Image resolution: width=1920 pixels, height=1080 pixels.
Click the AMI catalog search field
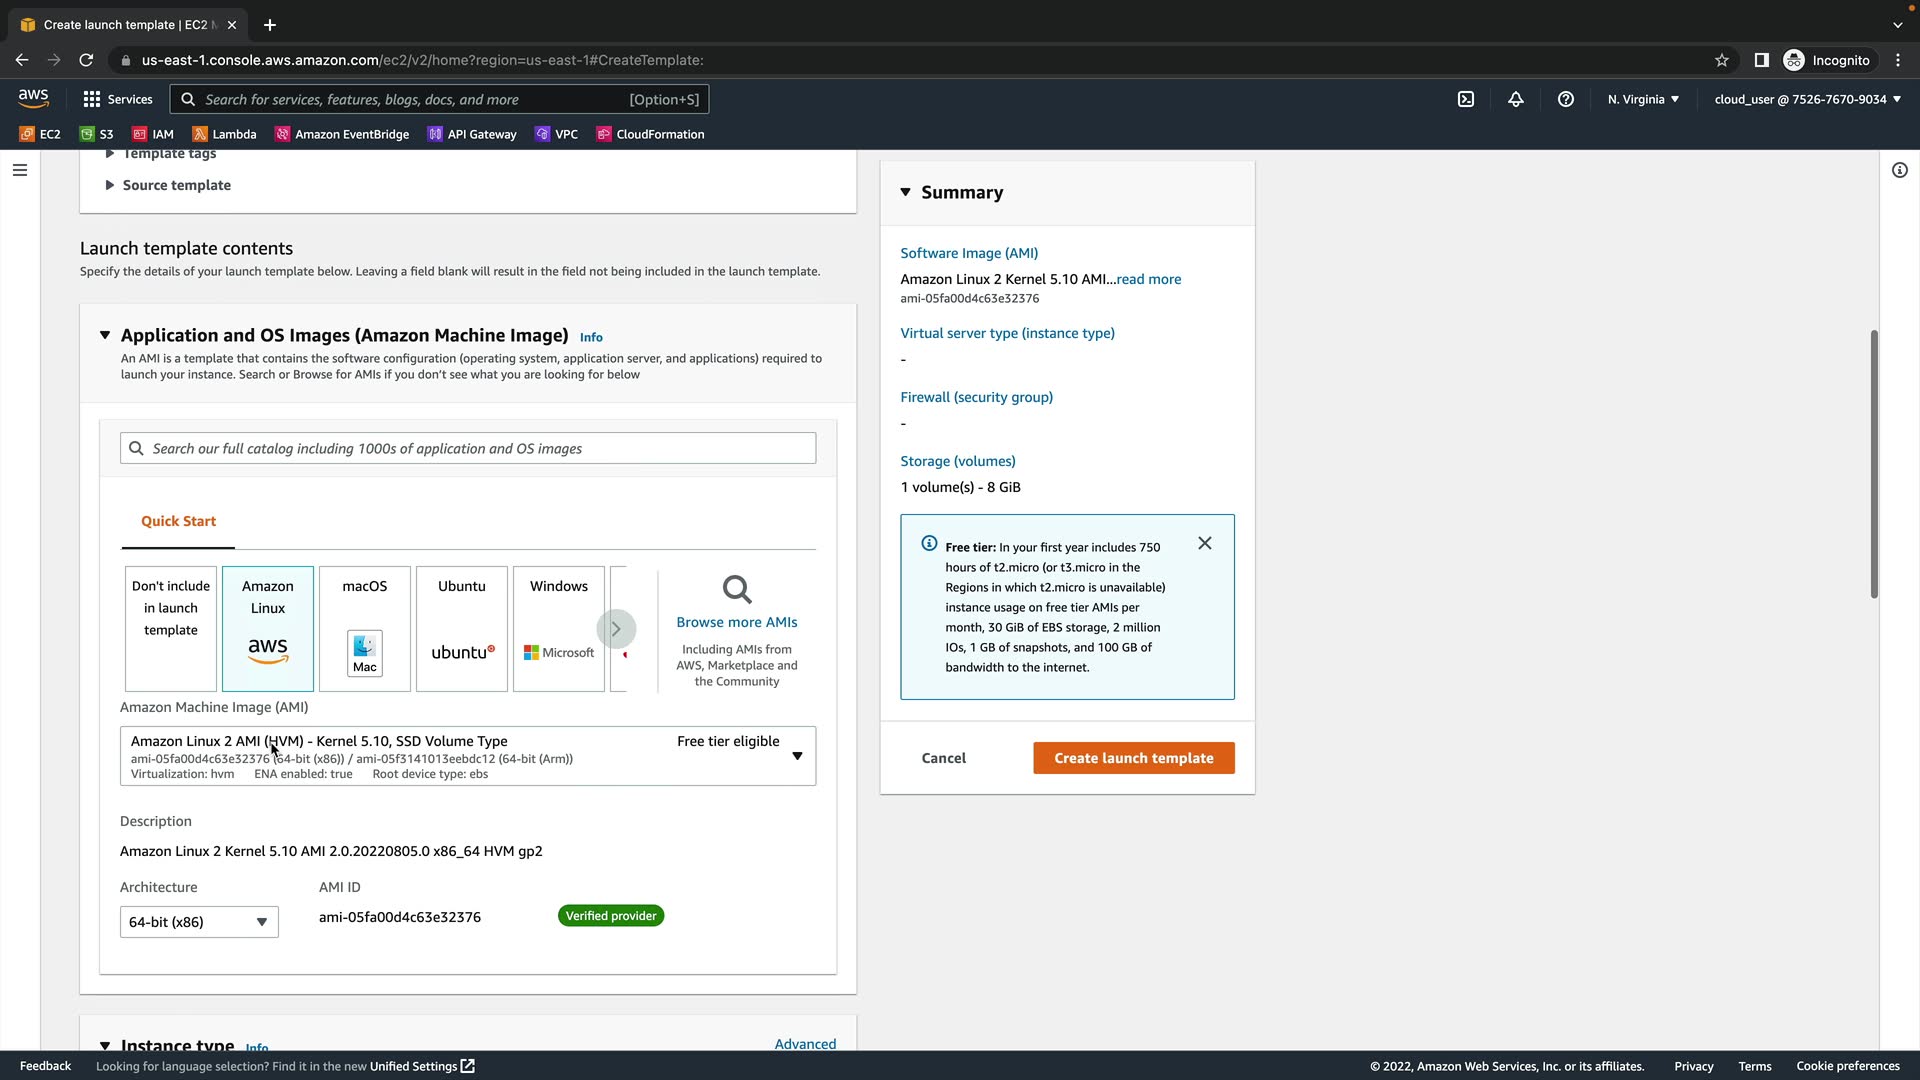coord(468,448)
